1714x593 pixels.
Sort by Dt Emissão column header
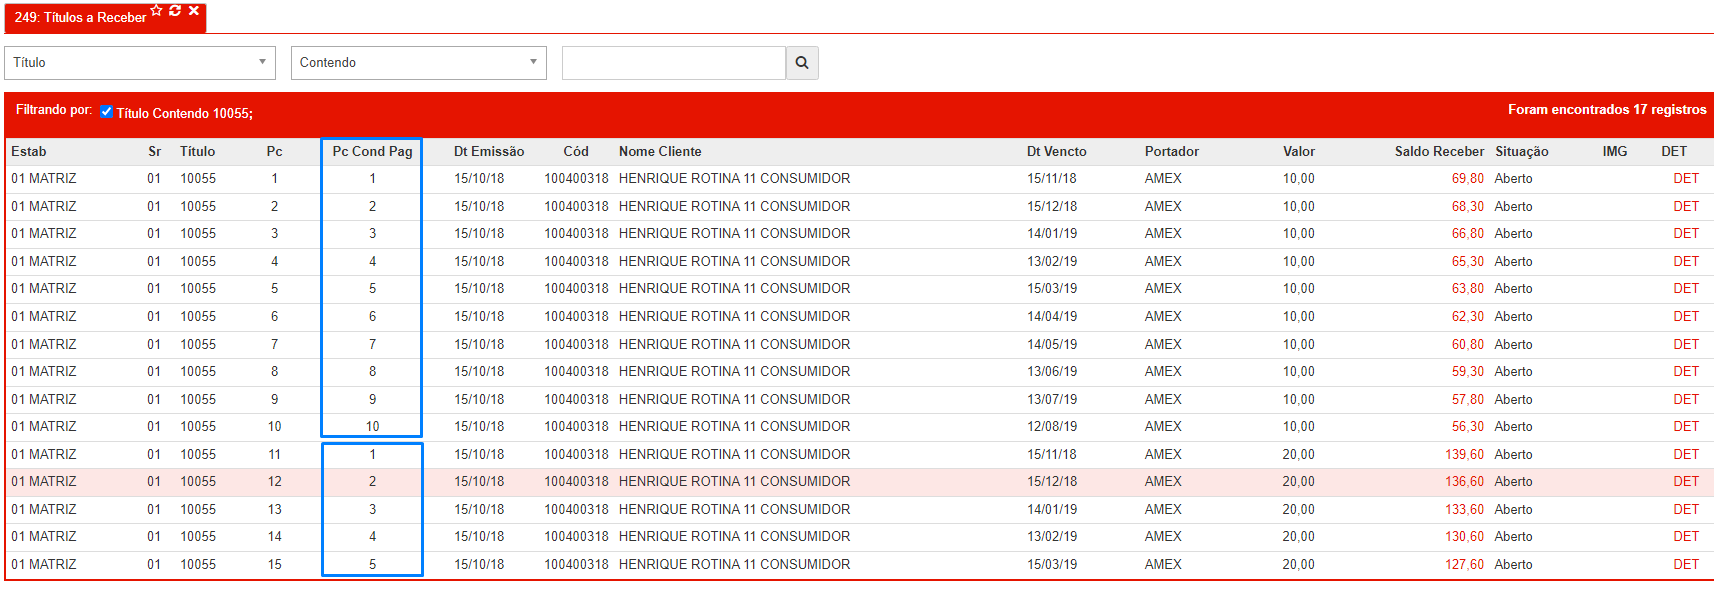point(489,151)
